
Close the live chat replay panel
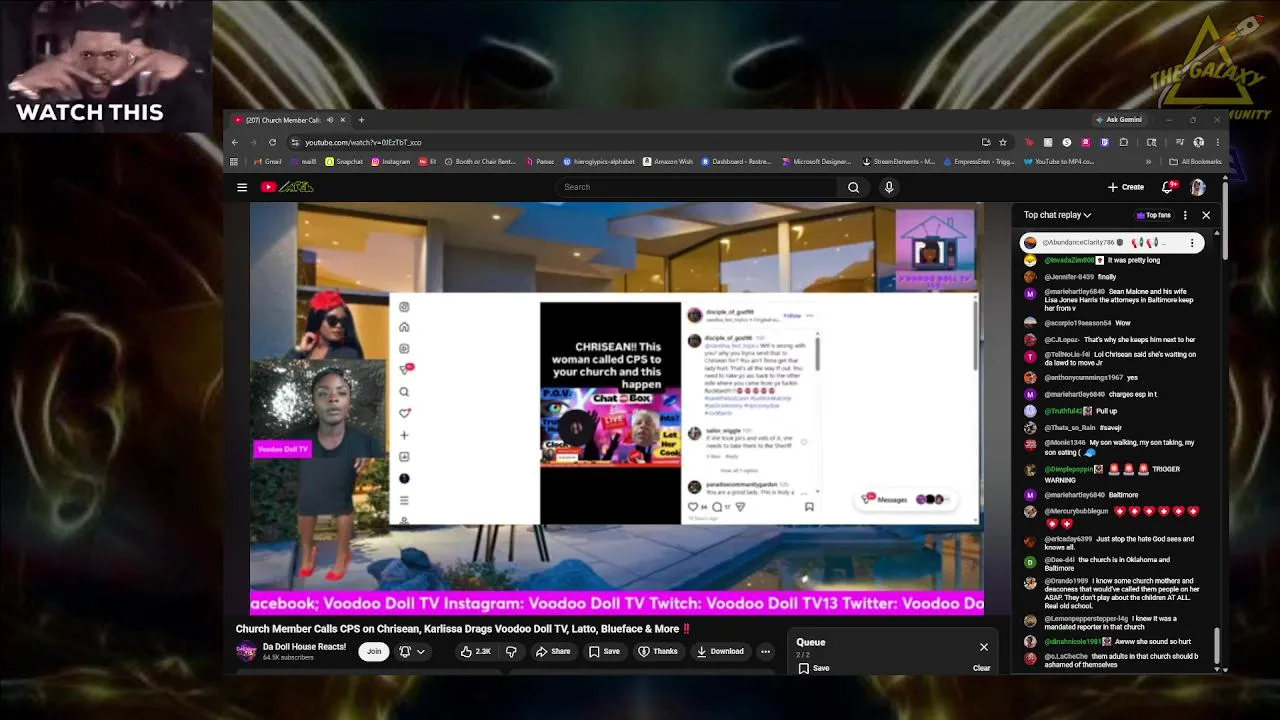tap(1206, 215)
